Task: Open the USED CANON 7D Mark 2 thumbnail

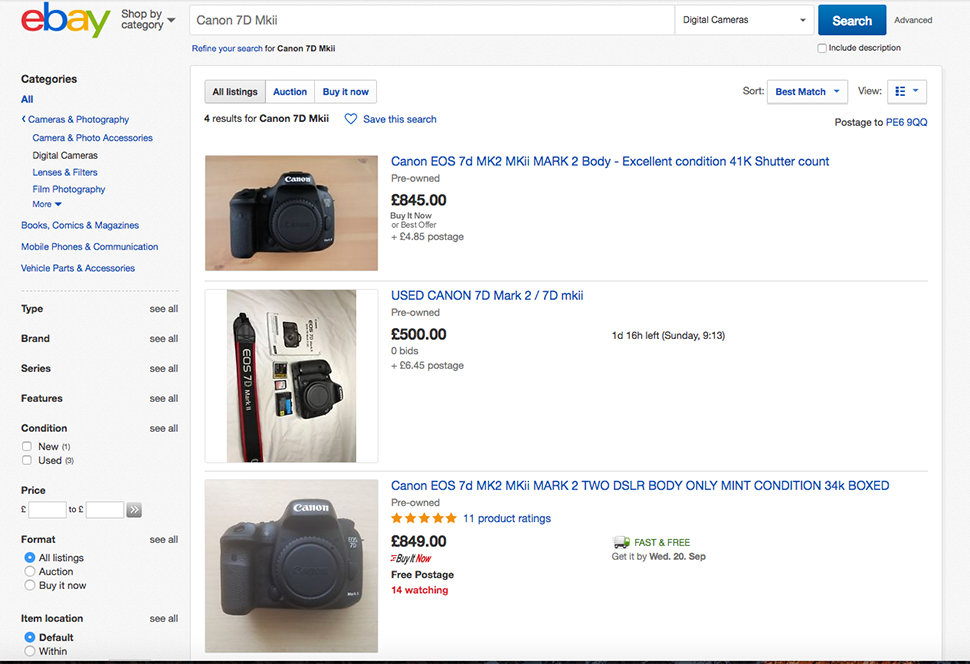Action: (290, 376)
